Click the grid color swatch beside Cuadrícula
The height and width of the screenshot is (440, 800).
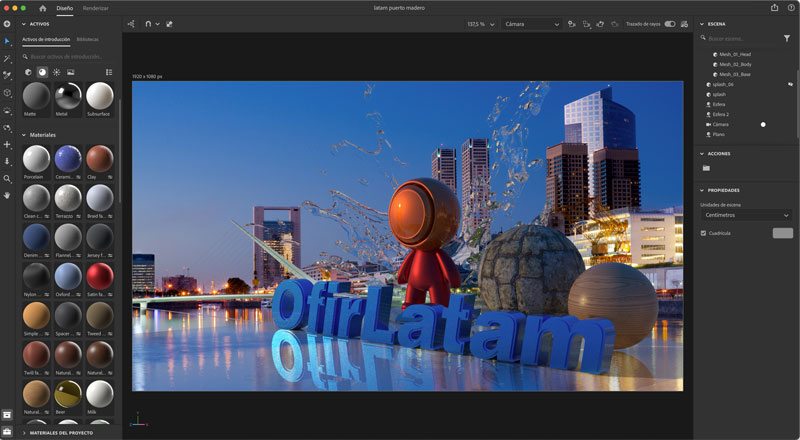pos(783,233)
